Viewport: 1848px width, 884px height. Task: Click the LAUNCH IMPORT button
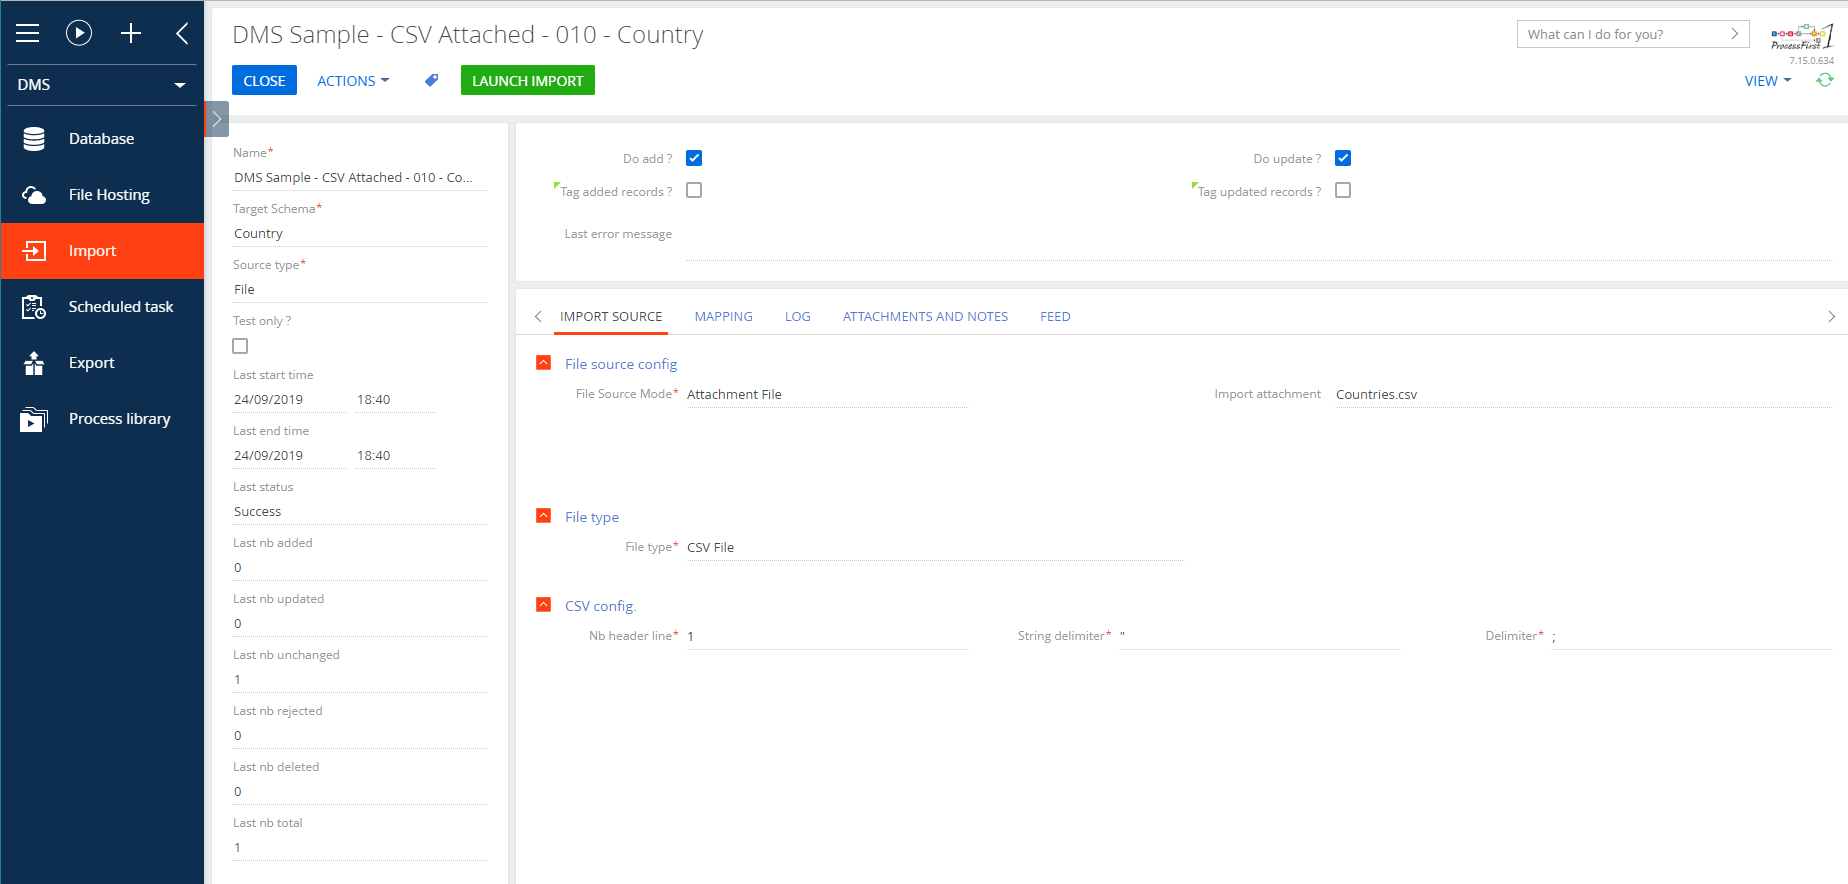[527, 80]
